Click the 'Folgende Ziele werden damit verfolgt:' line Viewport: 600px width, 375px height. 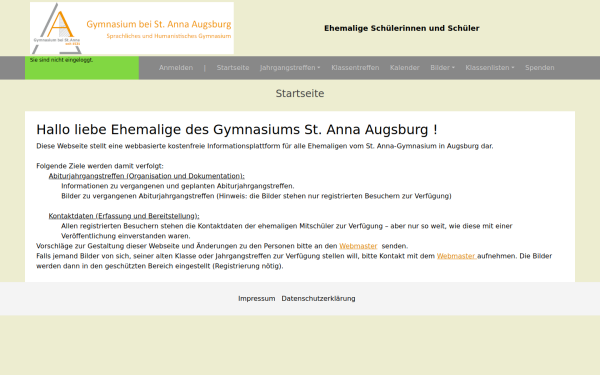pyautogui.click(x=100, y=166)
